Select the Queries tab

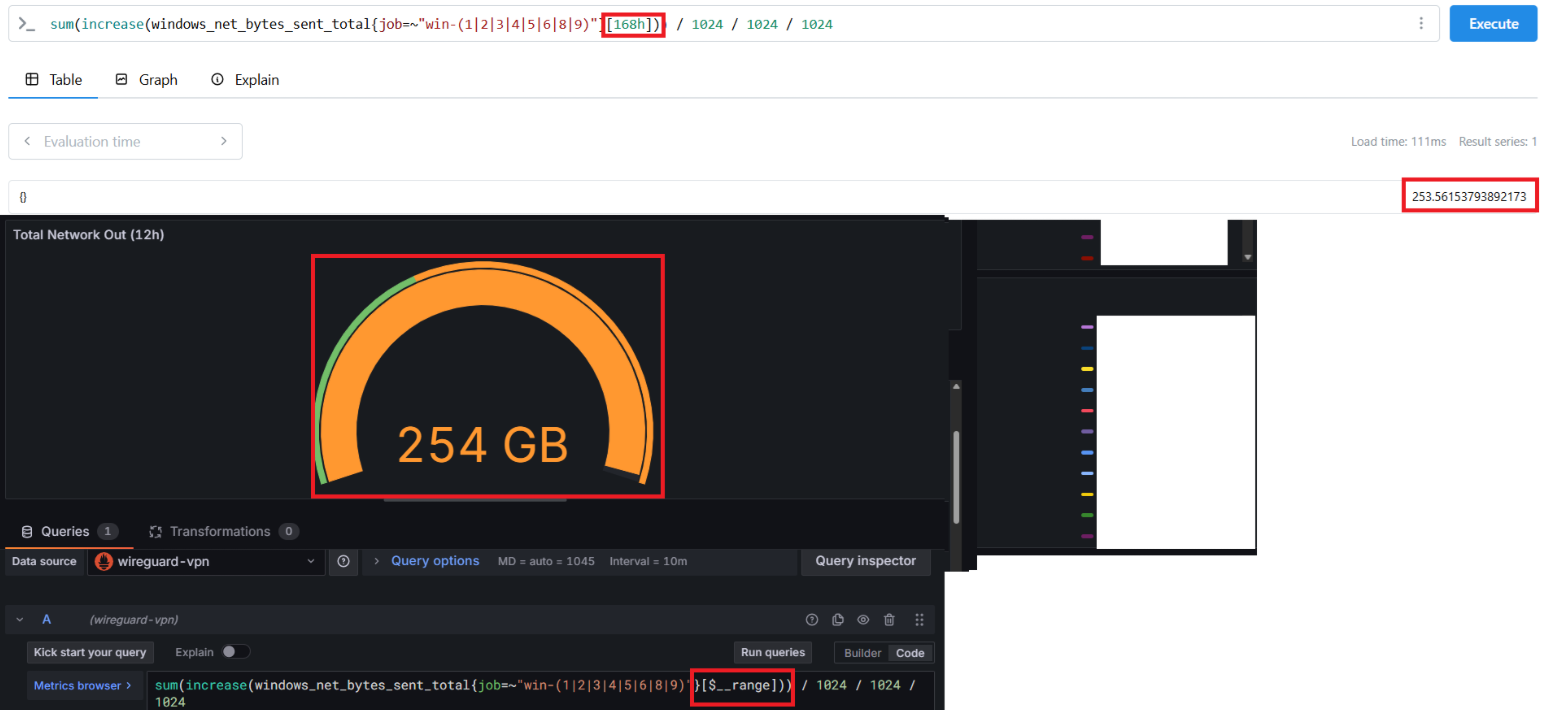[x=69, y=531]
